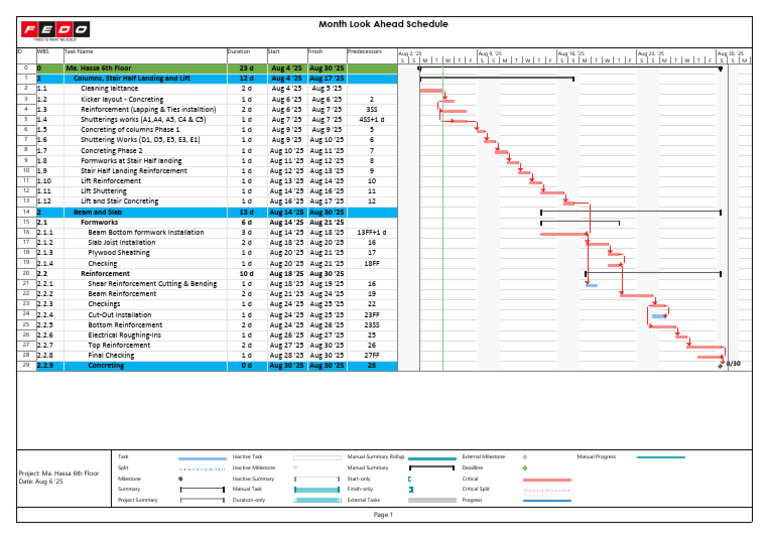Screen dimensions: 768x538
Task: Click the 13FF+1 d predecessor cell
Action: tap(371, 232)
